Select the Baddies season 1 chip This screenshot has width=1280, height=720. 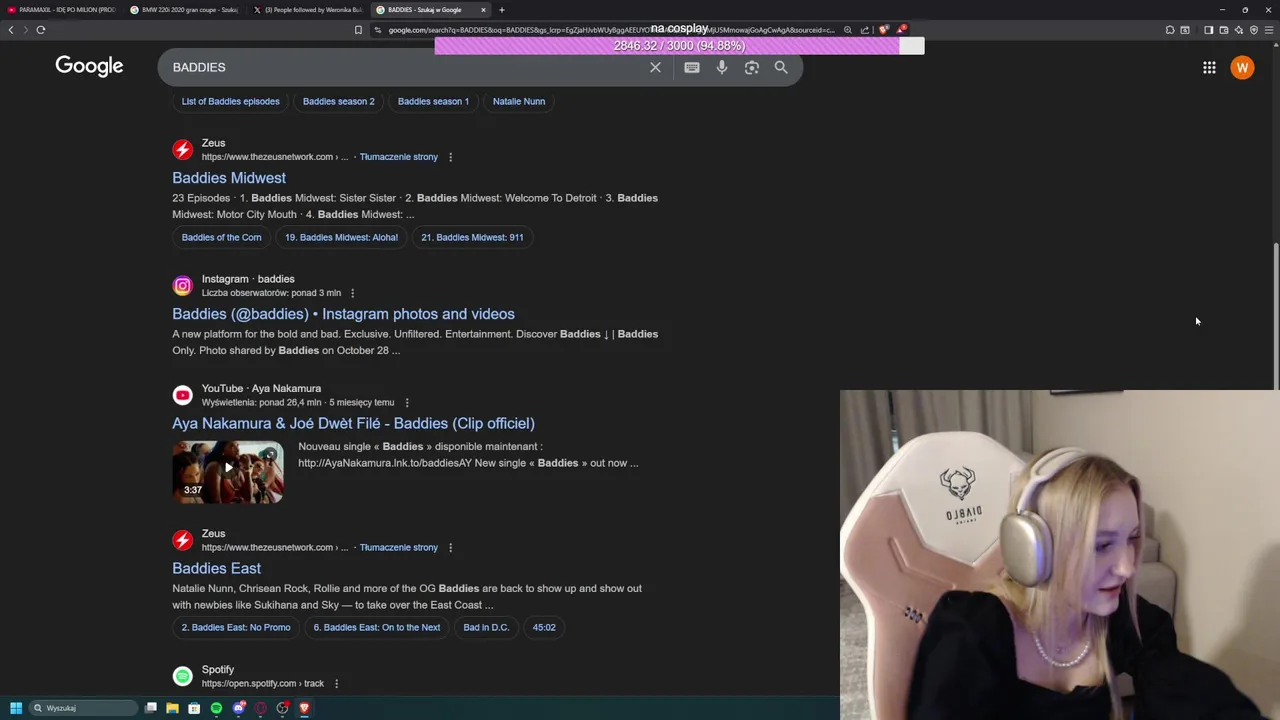(x=433, y=101)
